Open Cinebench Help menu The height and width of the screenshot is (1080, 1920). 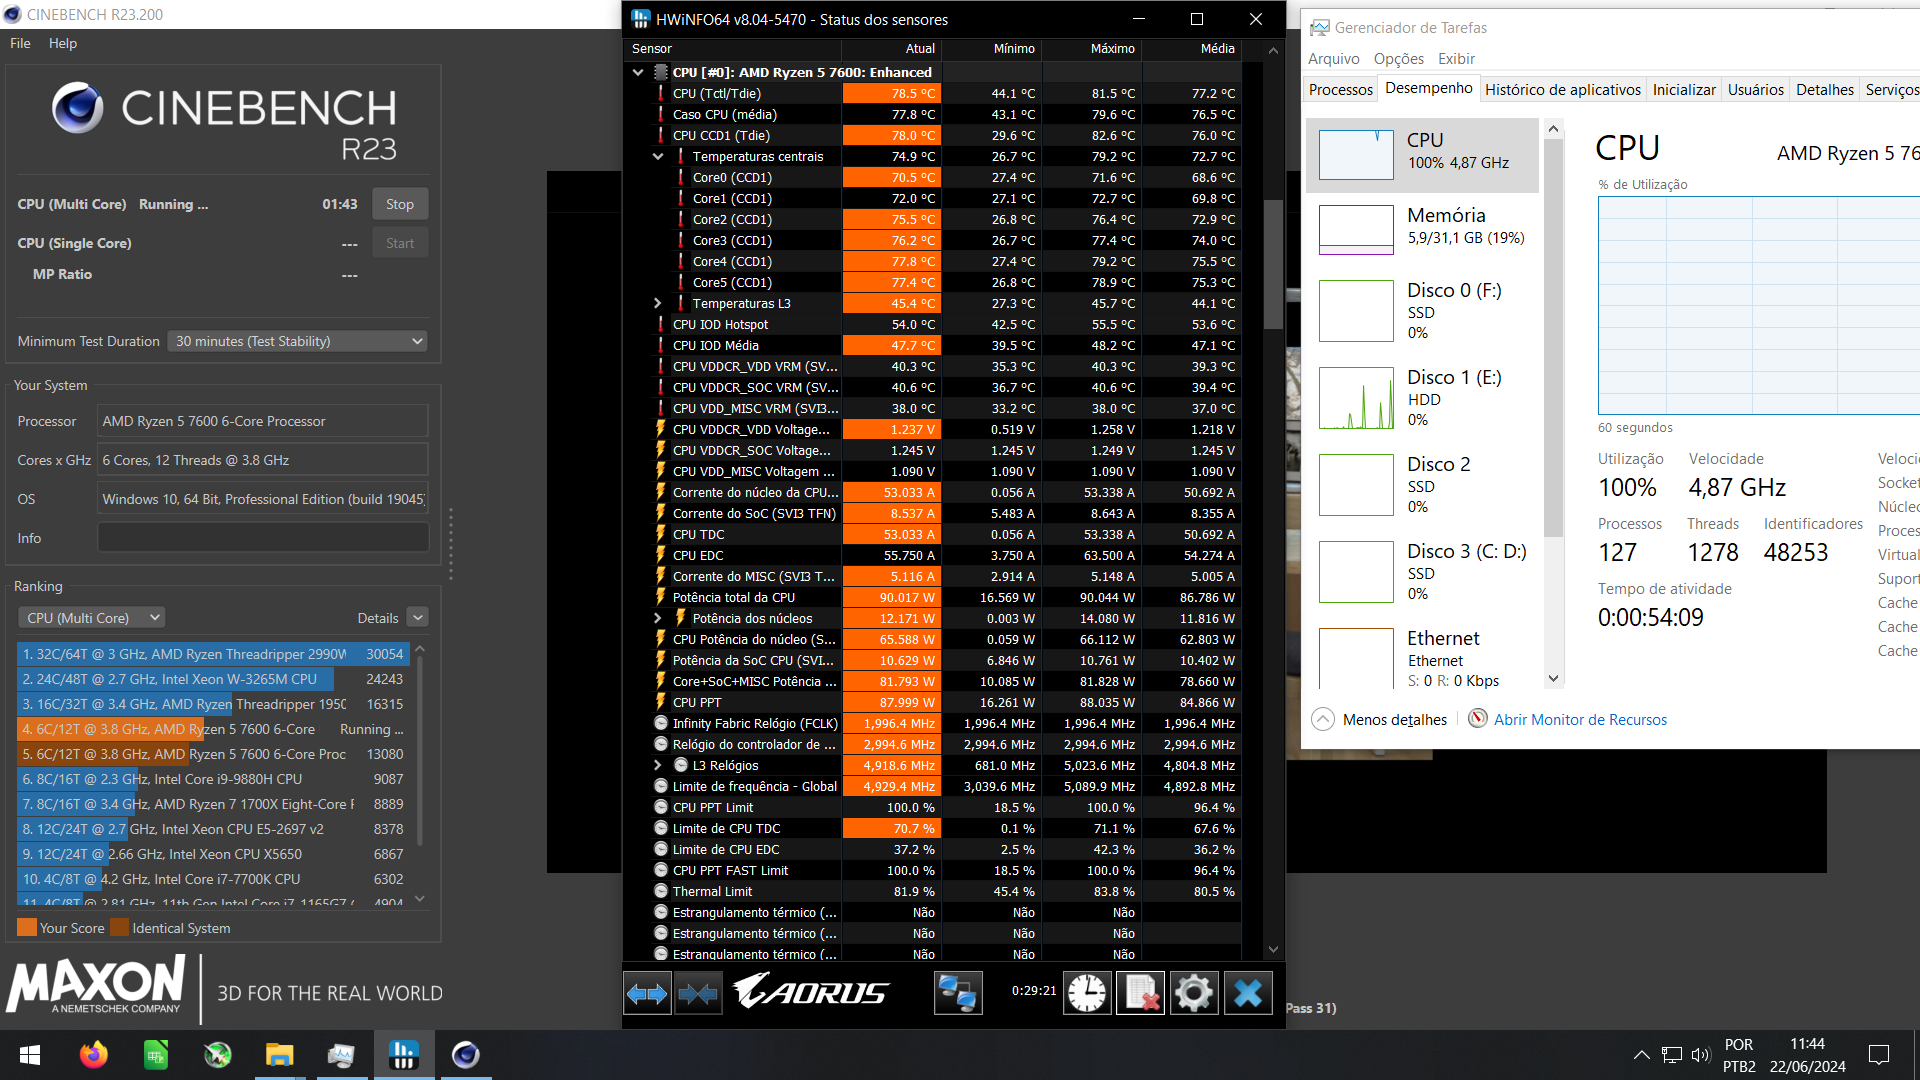63,43
